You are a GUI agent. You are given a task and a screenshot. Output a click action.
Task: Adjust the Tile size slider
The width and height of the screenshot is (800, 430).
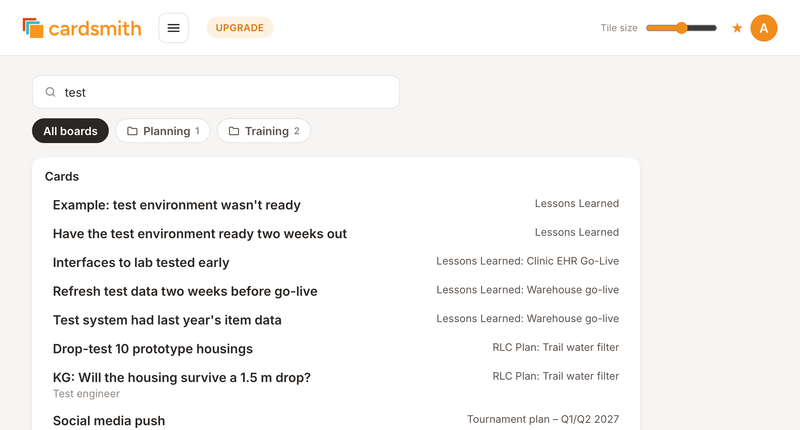pyautogui.click(x=681, y=28)
